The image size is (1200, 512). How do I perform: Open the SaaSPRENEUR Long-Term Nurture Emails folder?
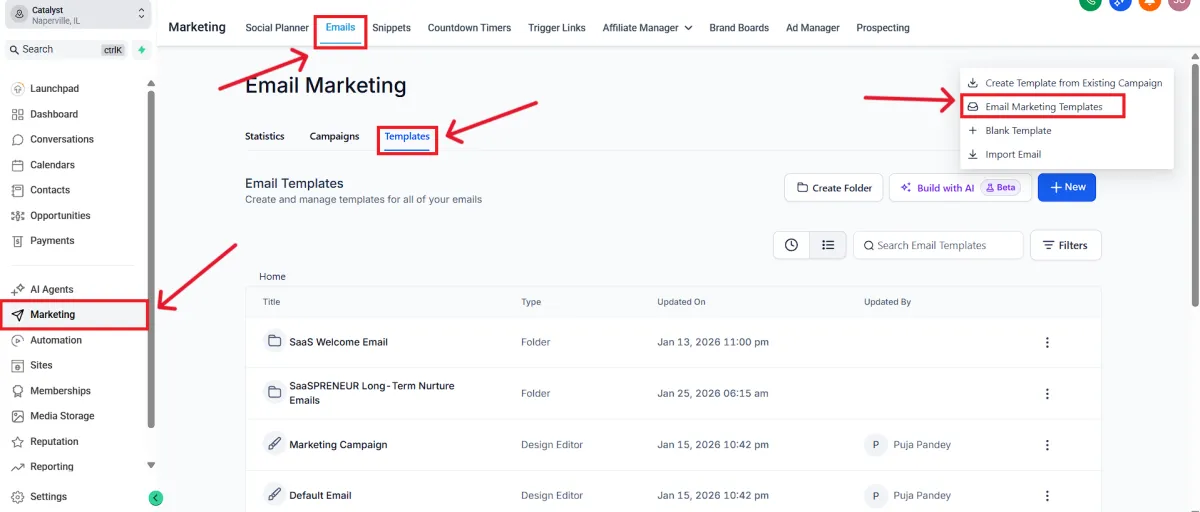(x=372, y=393)
